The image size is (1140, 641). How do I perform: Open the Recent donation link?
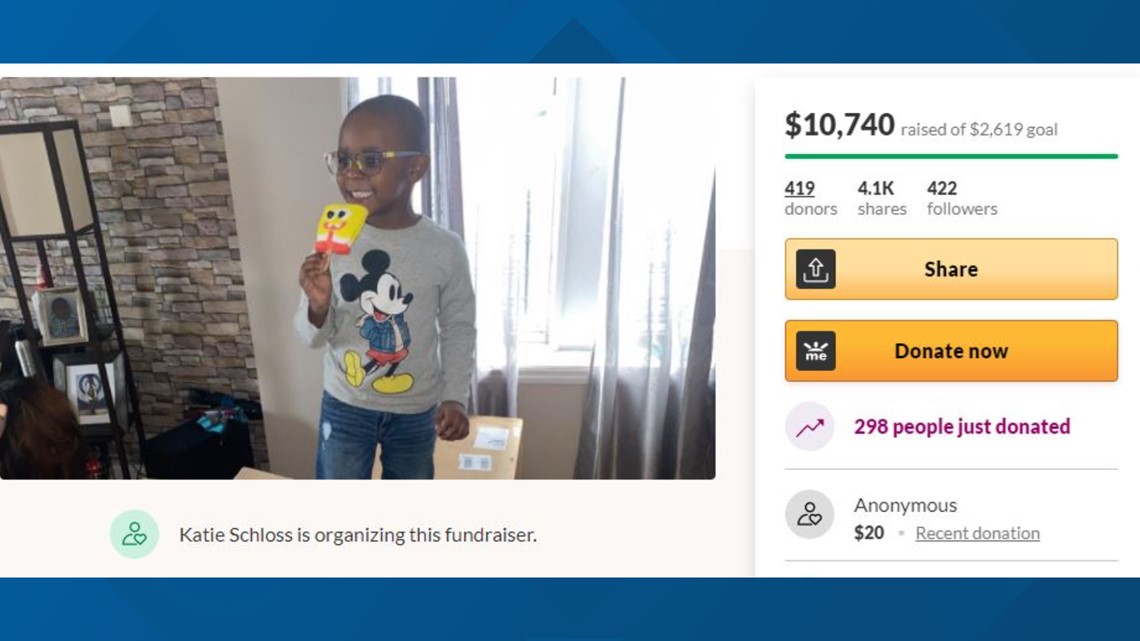click(977, 533)
